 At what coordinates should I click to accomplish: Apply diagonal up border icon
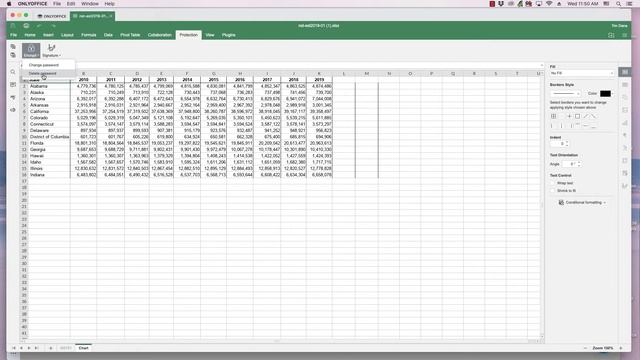(x=585, y=116)
